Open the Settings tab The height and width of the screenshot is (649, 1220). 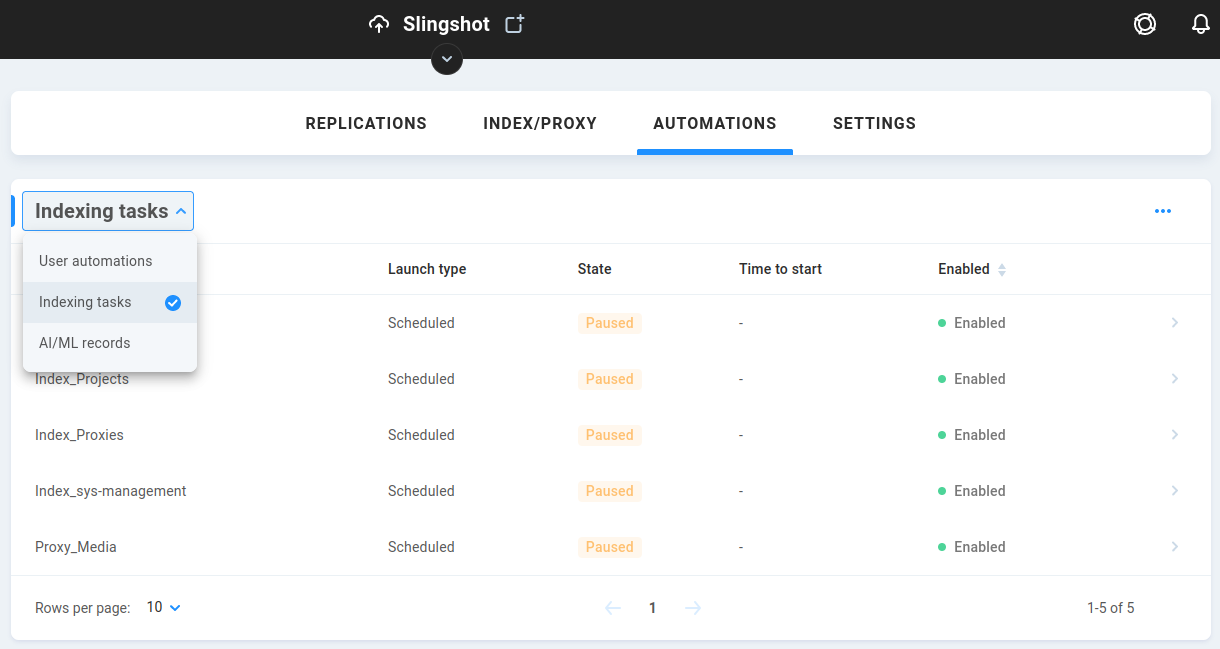[x=874, y=124]
